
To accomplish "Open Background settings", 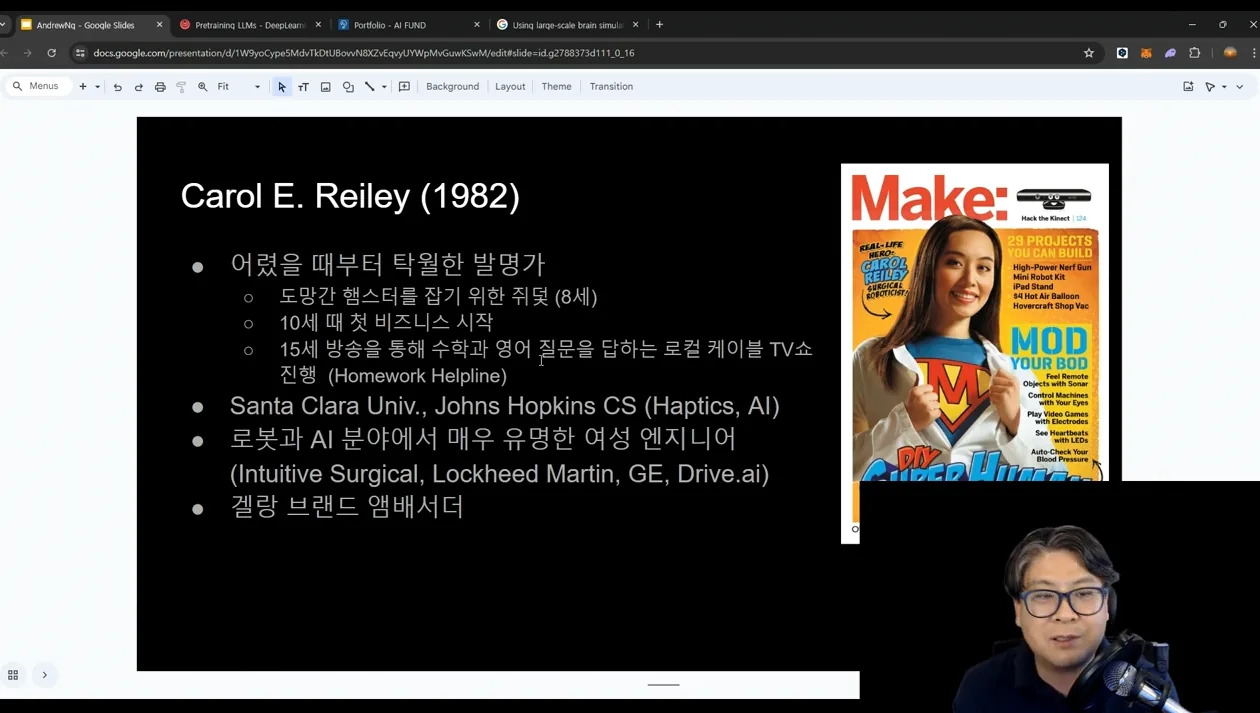I will 452,87.
